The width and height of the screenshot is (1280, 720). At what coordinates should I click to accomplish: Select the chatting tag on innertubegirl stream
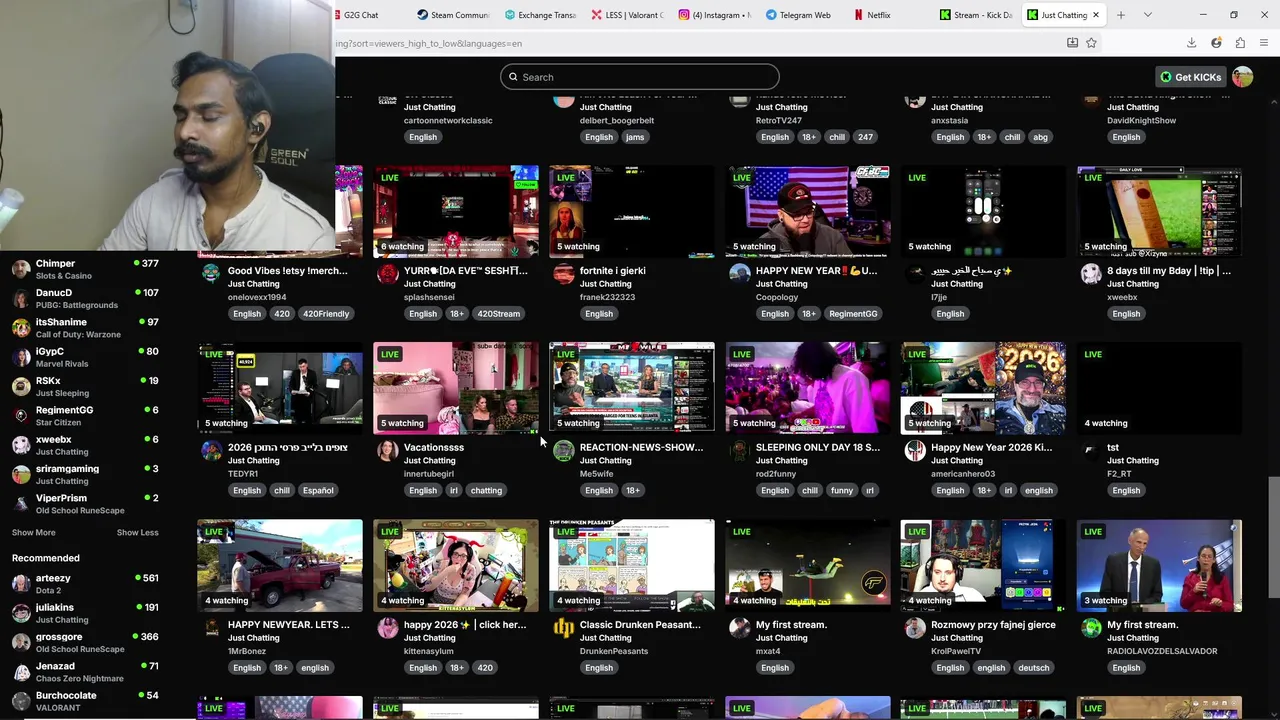pos(486,491)
